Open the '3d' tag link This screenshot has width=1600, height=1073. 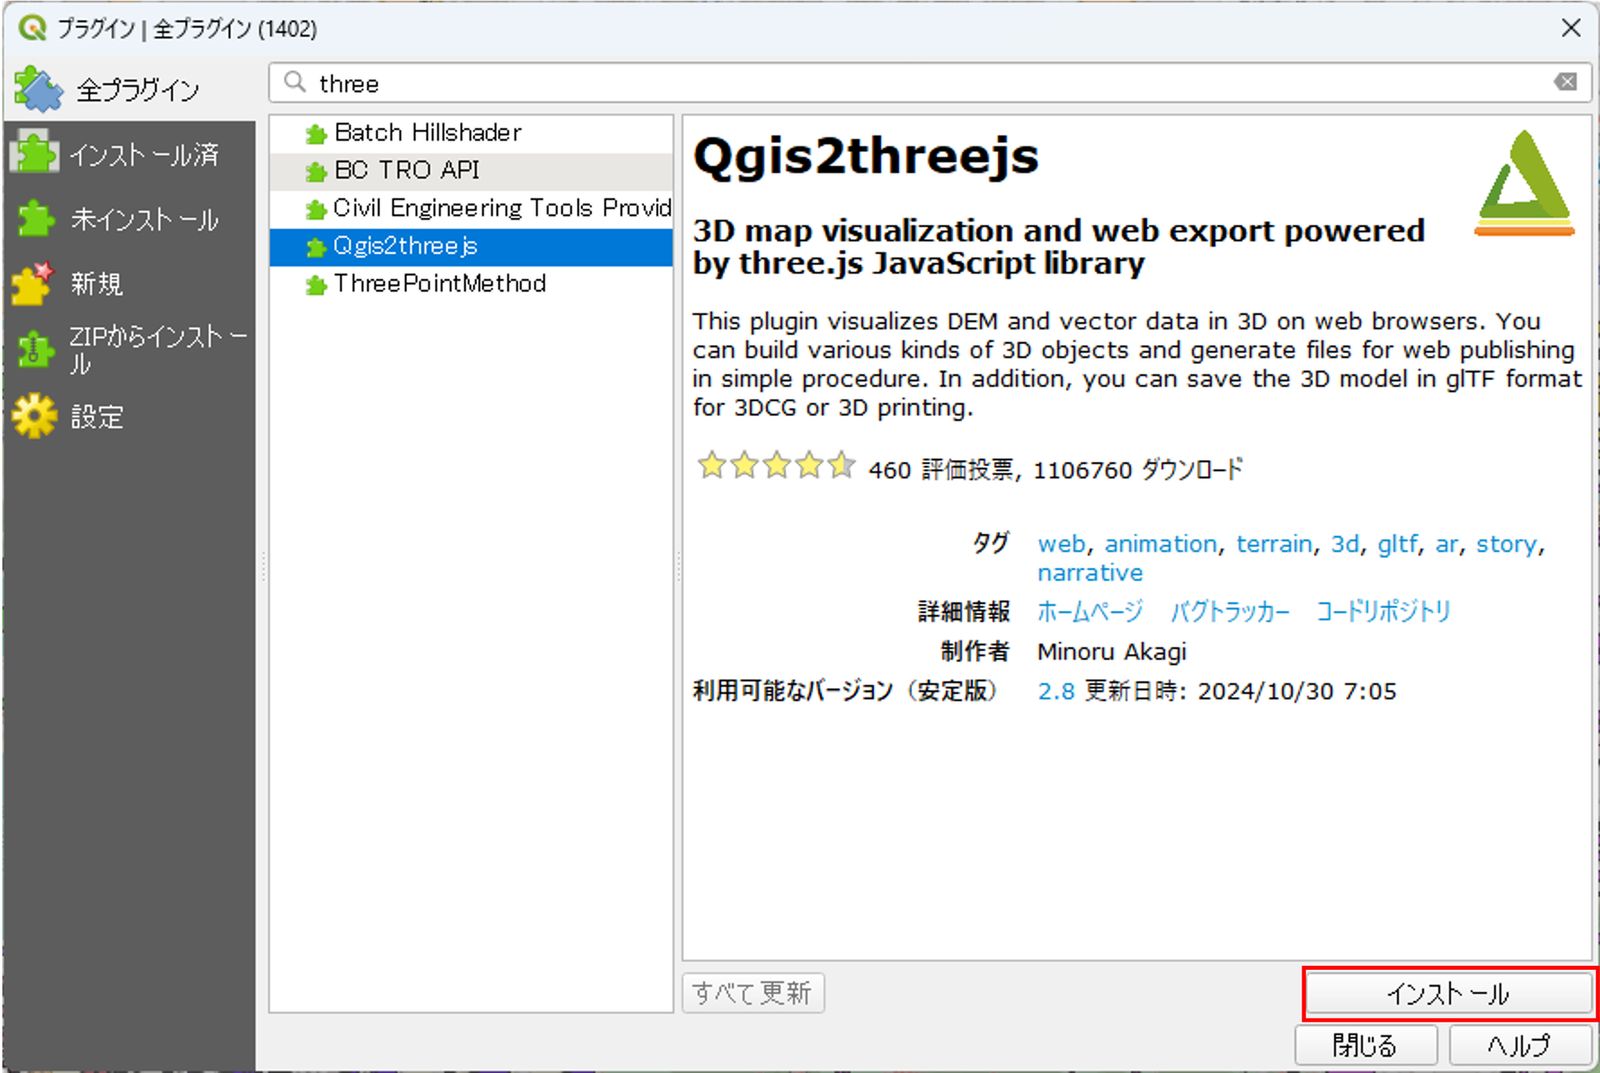tap(1344, 544)
